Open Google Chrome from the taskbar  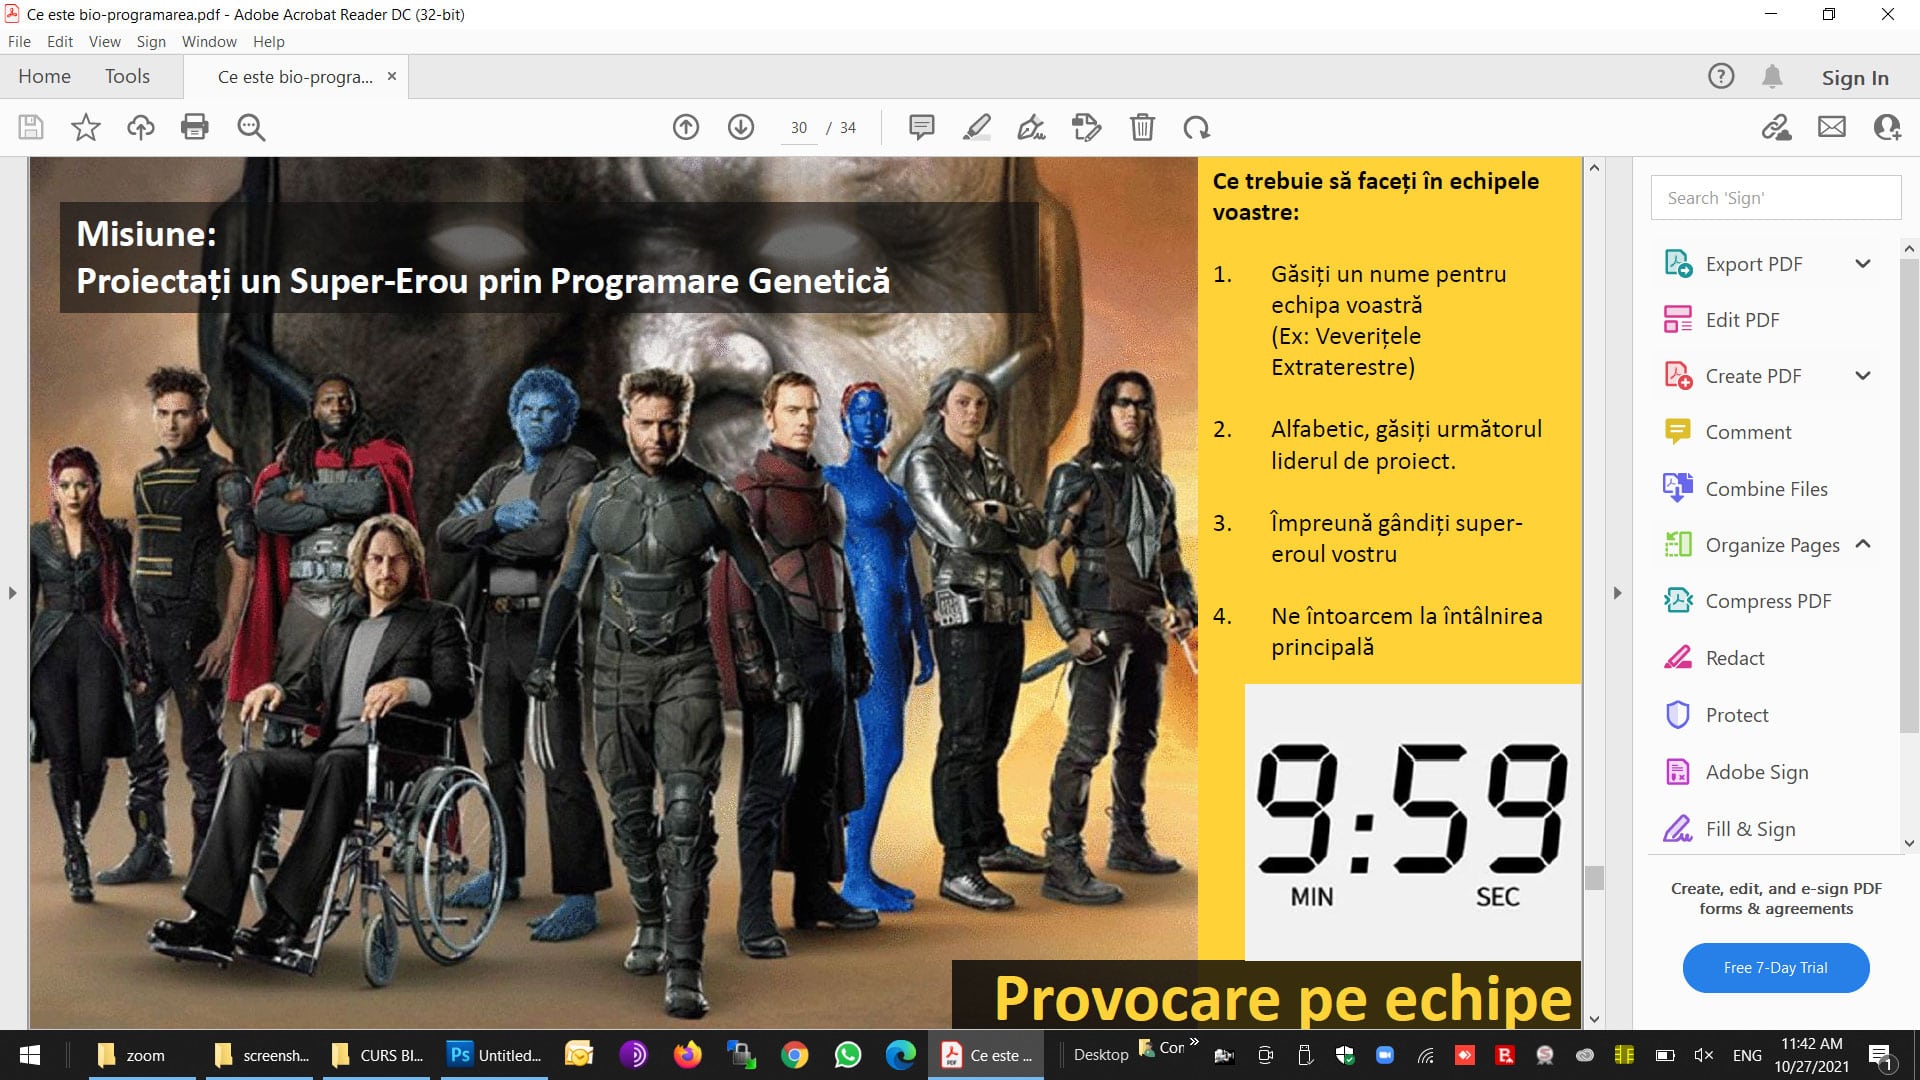[795, 1055]
